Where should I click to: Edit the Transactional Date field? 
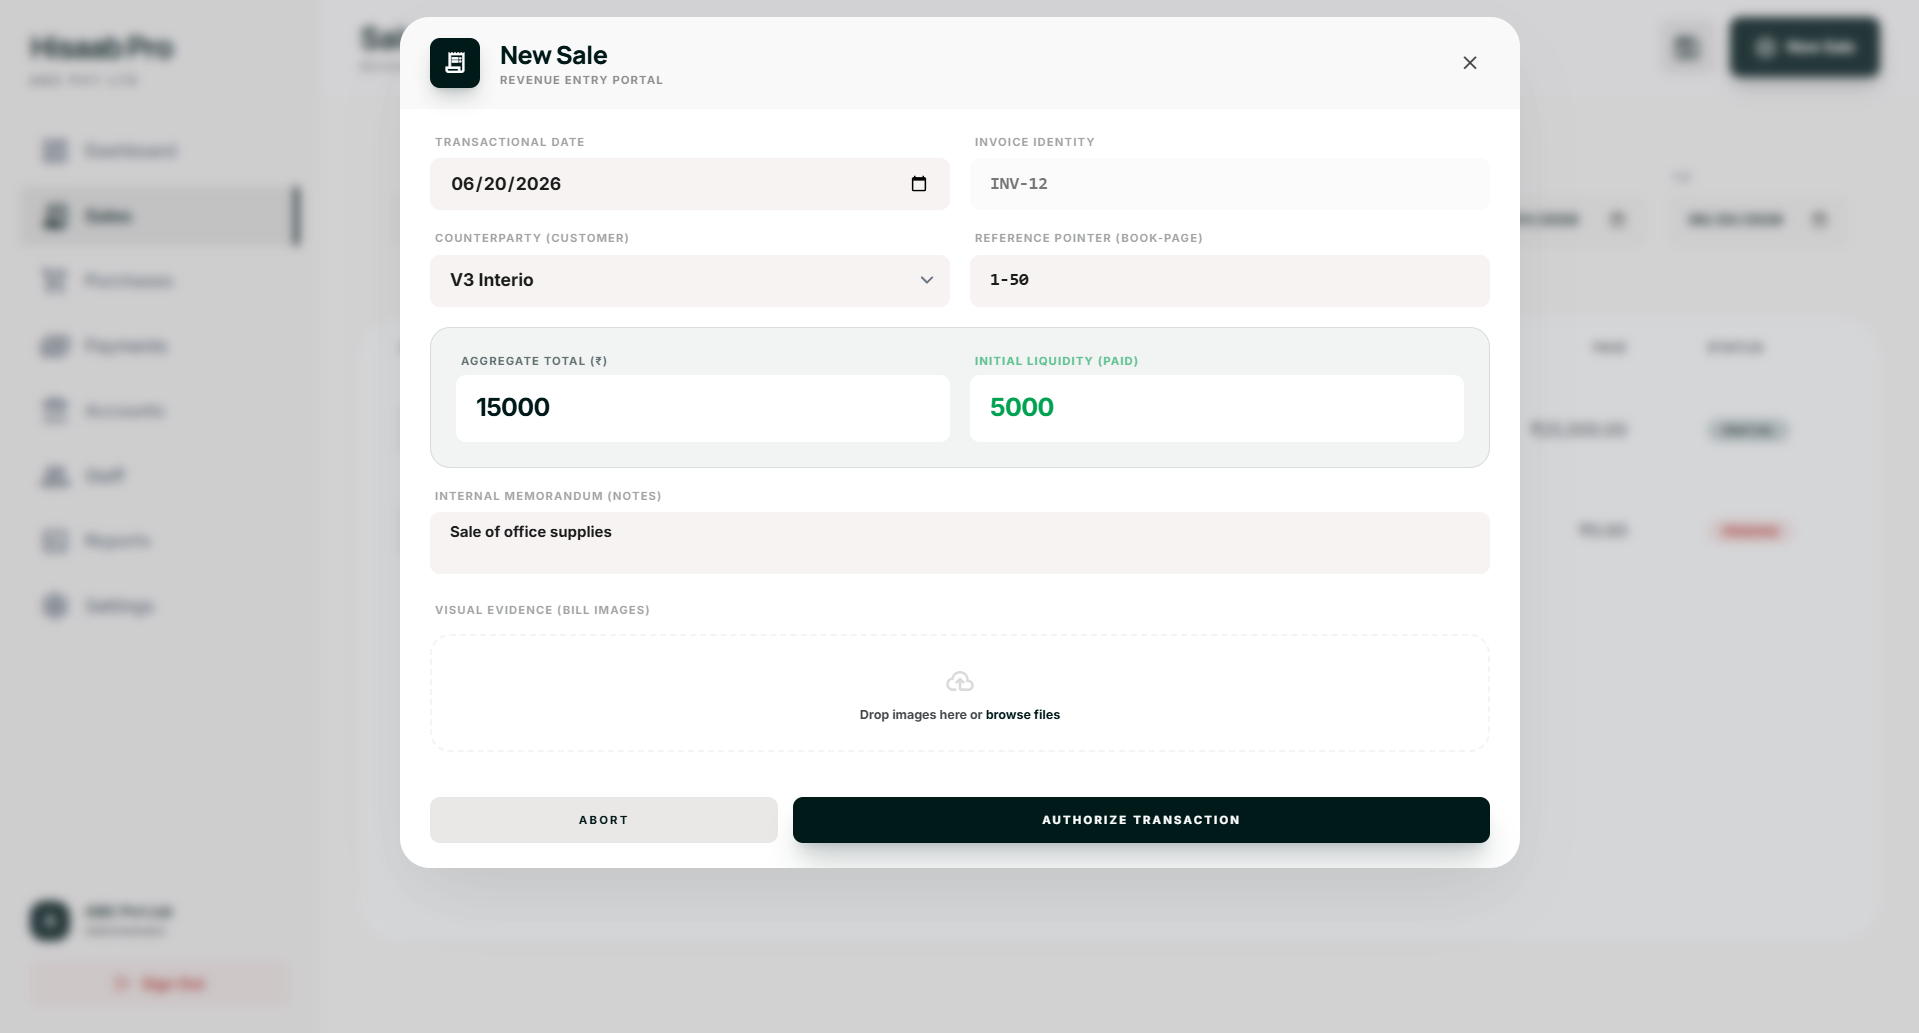pyautogui.click(x=690, y=184)
